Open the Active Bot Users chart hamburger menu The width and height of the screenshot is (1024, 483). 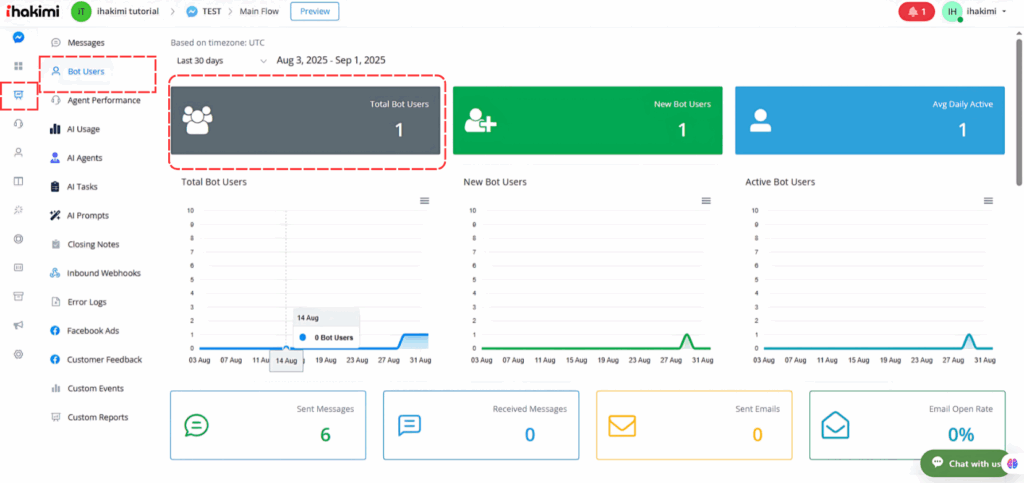pos(989,201)
